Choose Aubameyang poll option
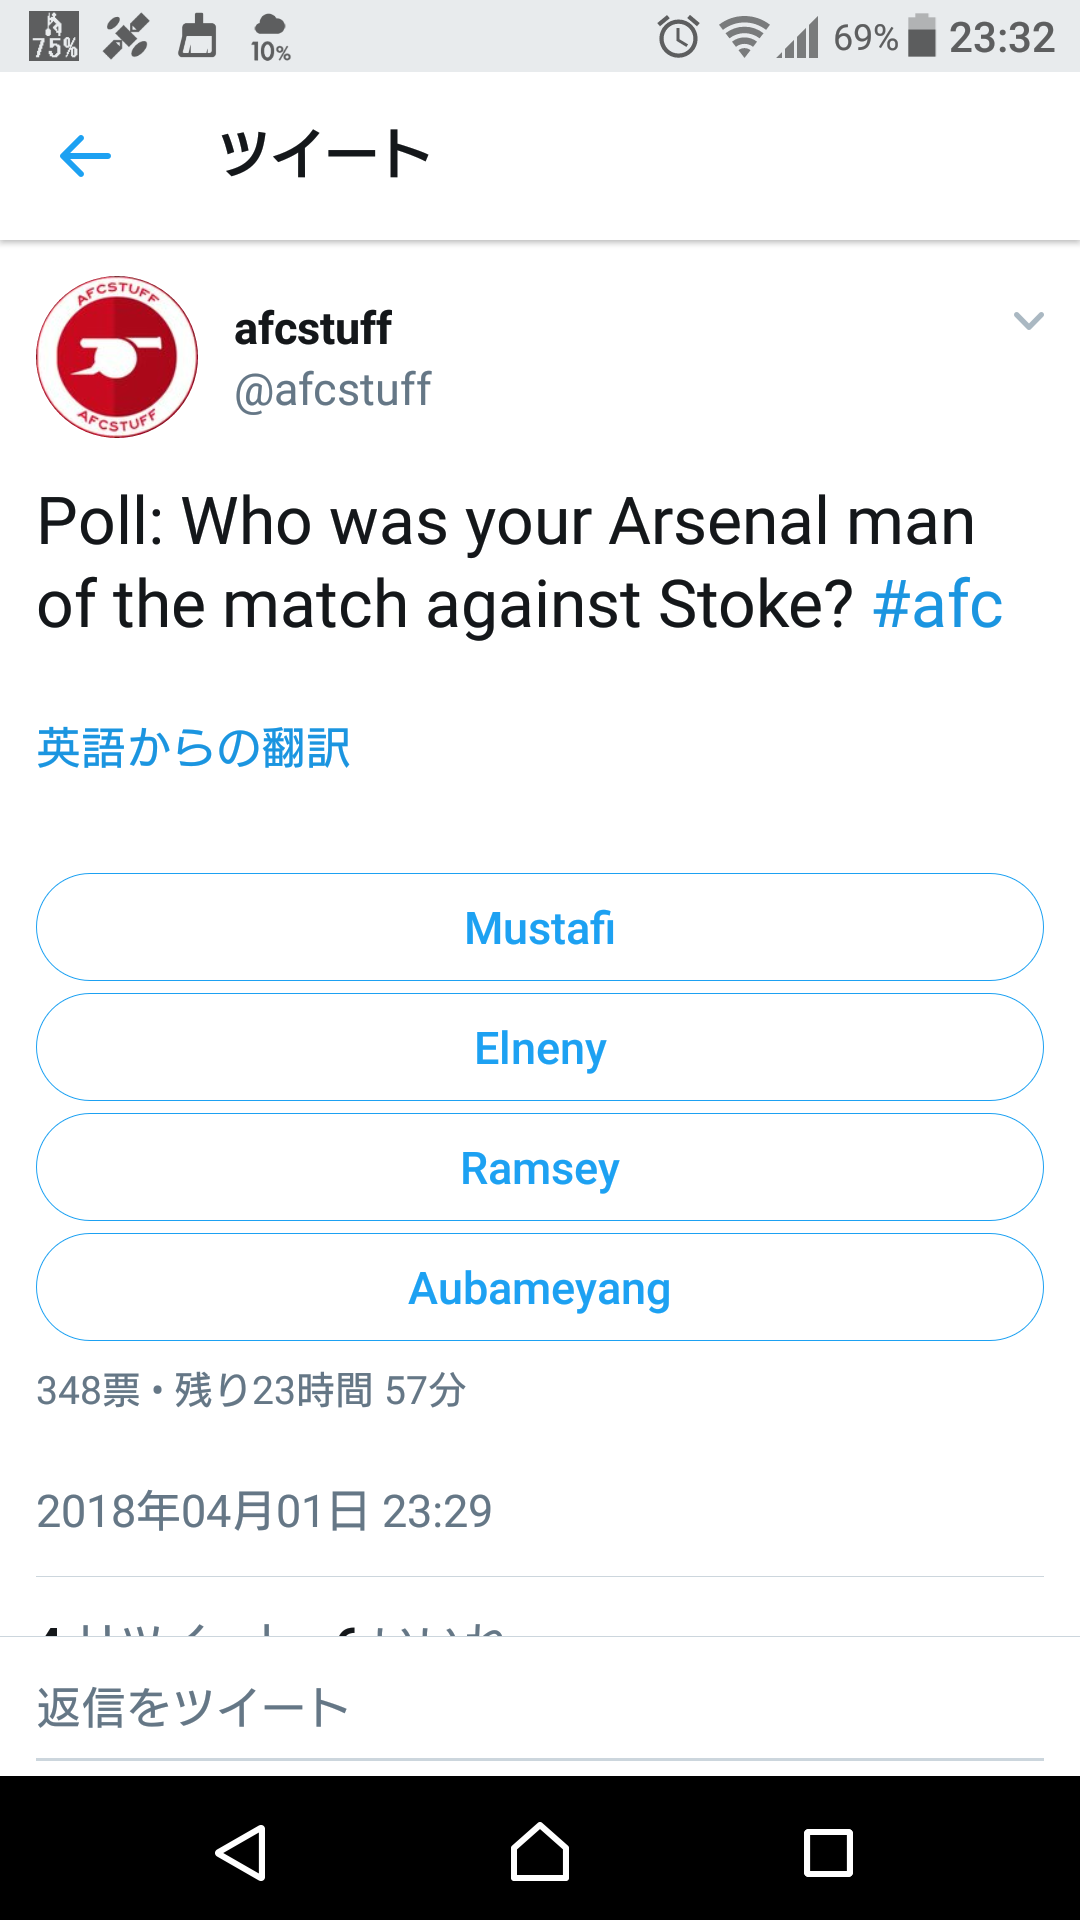The width and height of the screenshot is (1080, 1920). coord(540,1287)
